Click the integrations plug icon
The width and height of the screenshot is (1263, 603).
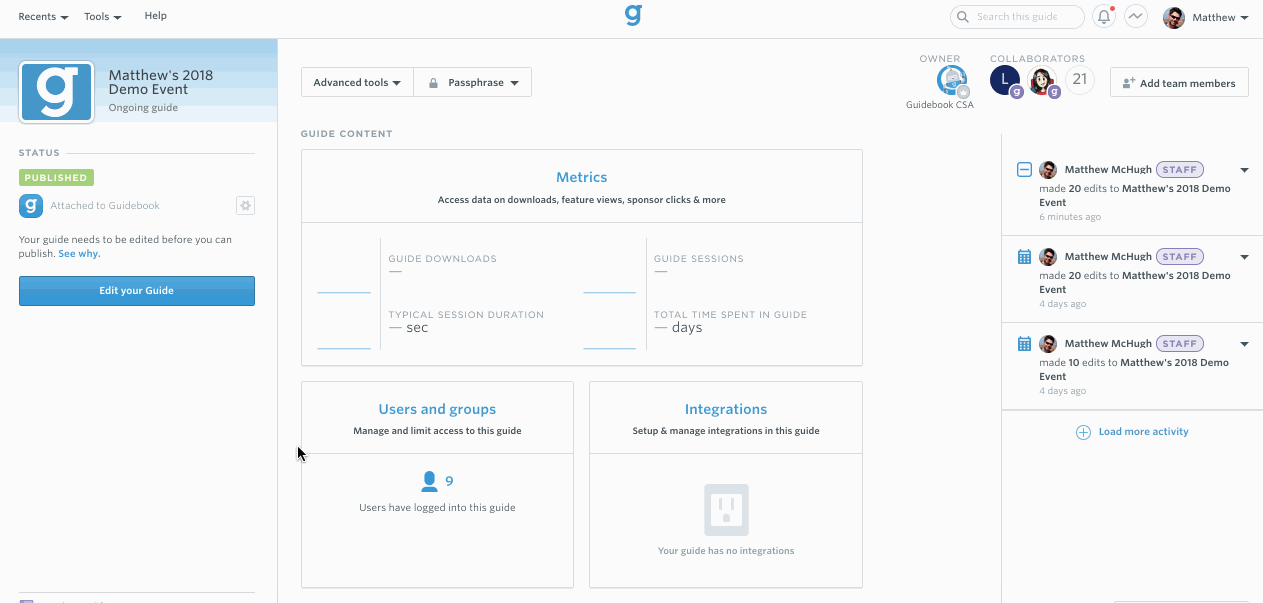pos(726,510)
